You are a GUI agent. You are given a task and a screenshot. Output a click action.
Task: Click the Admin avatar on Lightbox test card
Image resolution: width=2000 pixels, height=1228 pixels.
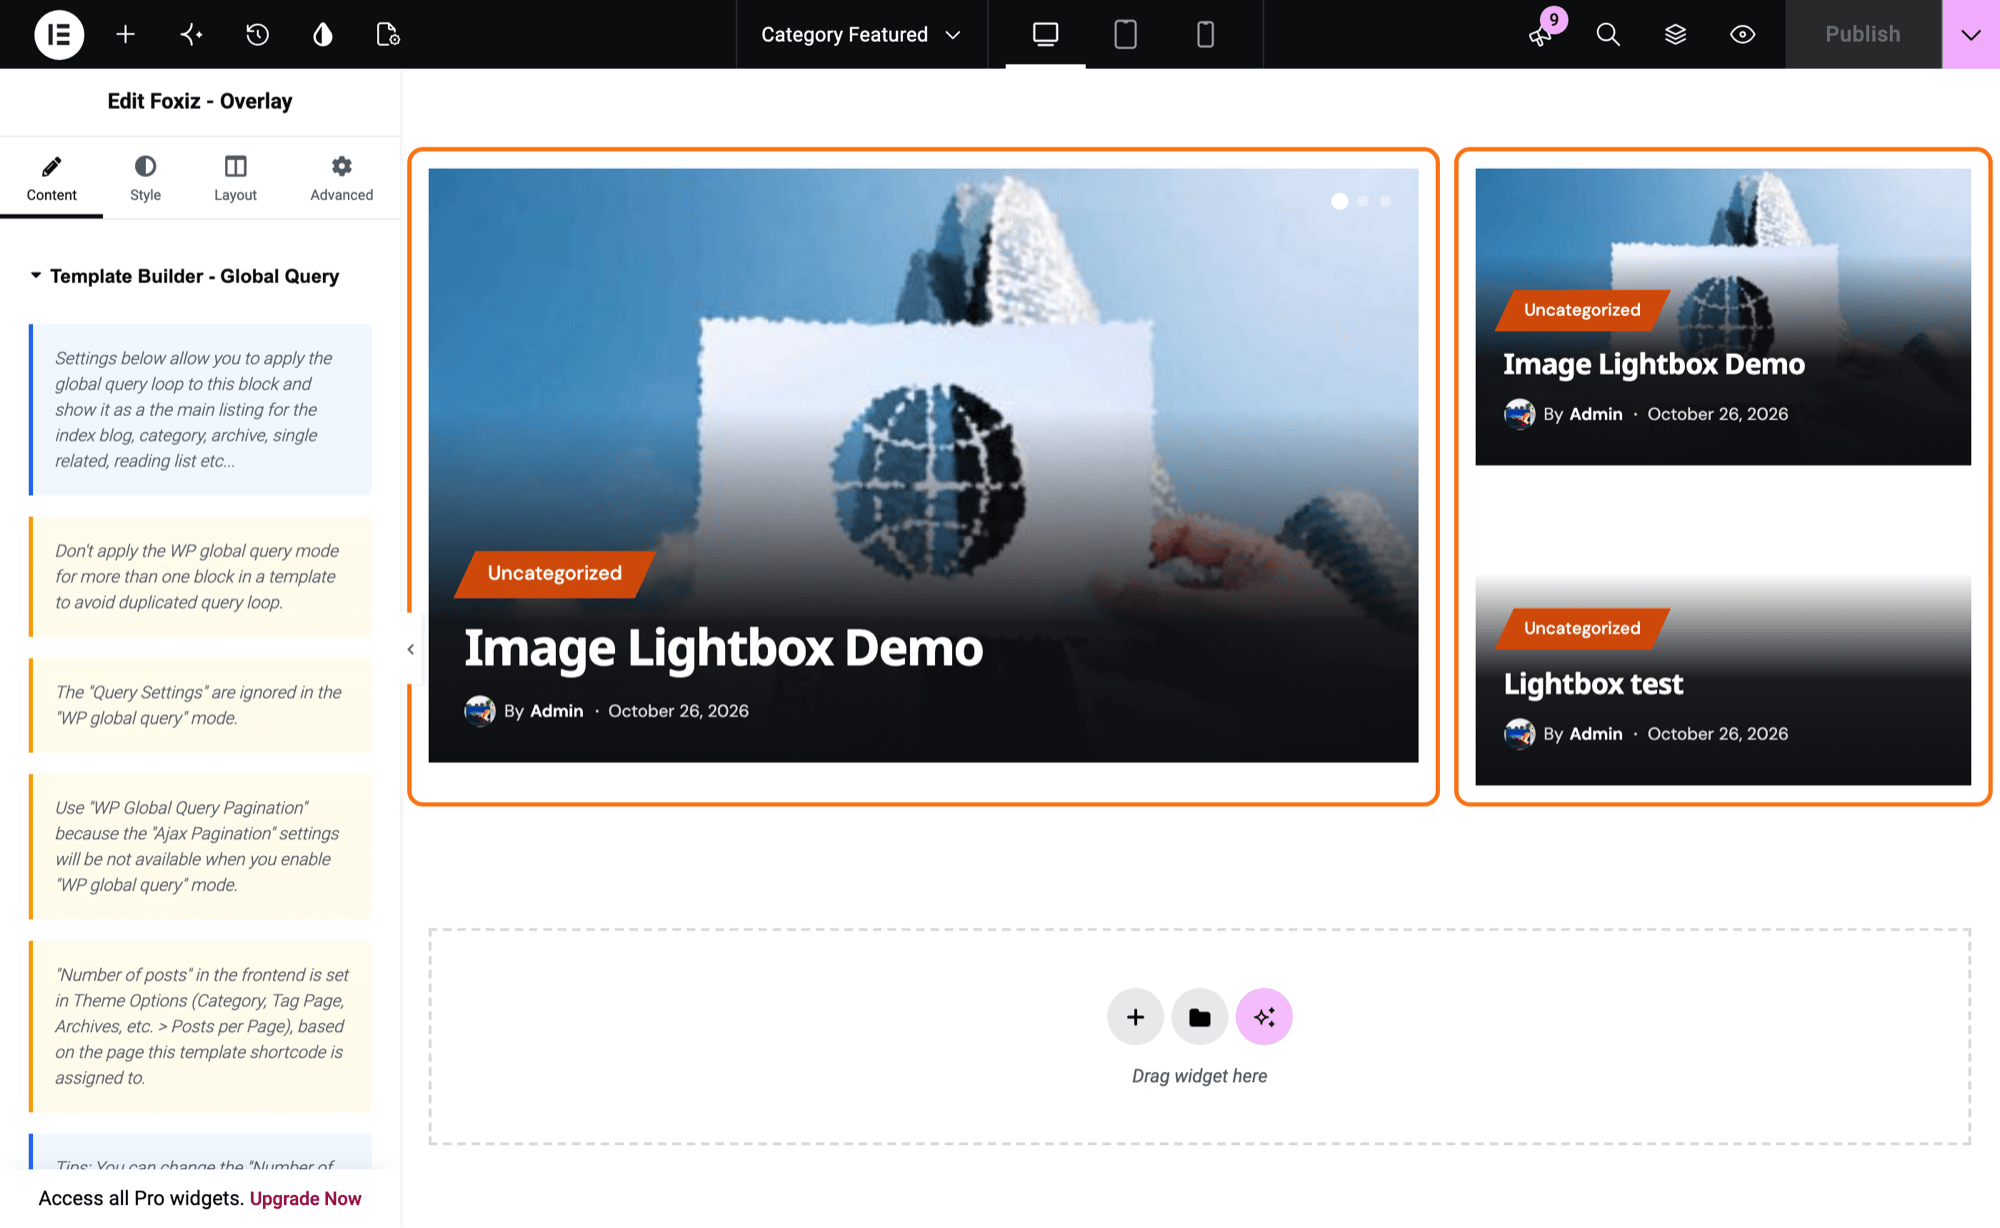tap(1519, 733)
